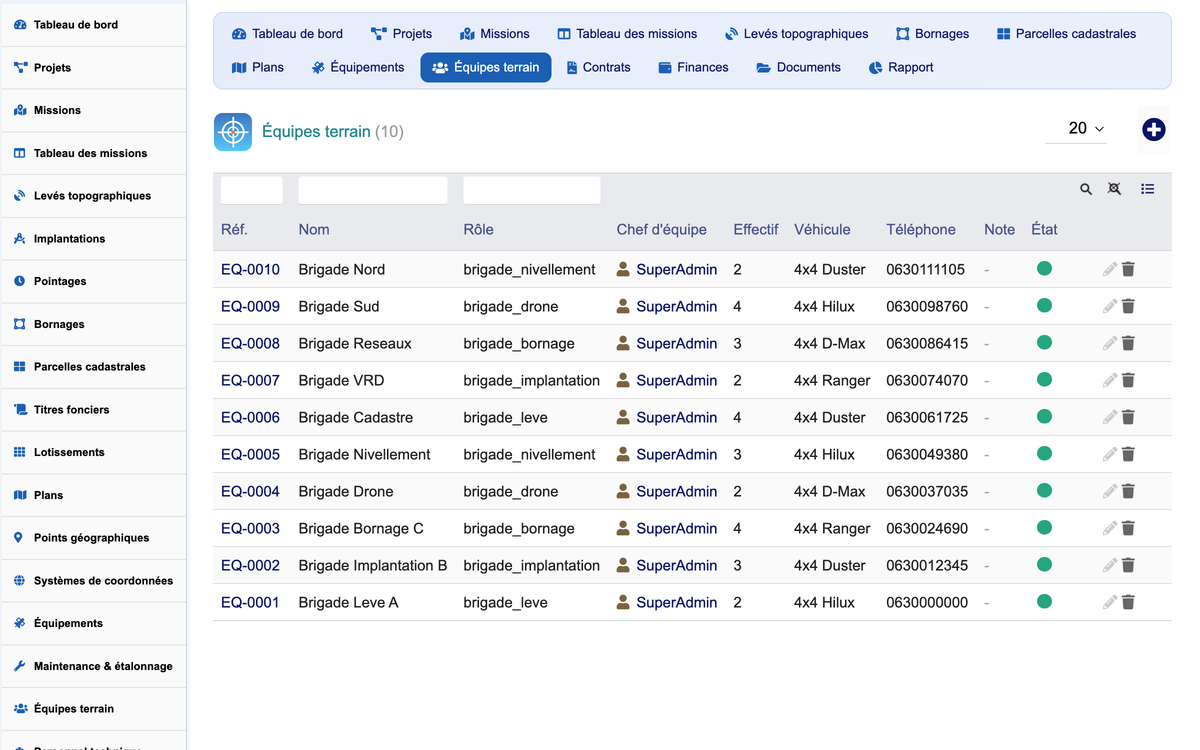Sort by the Effectif column header
Image resolution: width=1200 pixels, height=750 pixels.
pyautogui.click(x=755, y=230)
